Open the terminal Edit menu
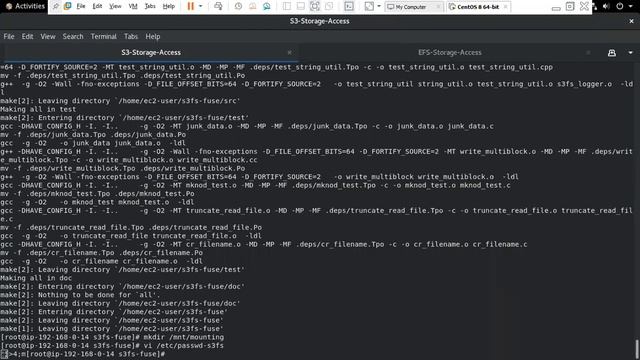The height and width of the screenshot is (360, 640). [x=27, y=36]
